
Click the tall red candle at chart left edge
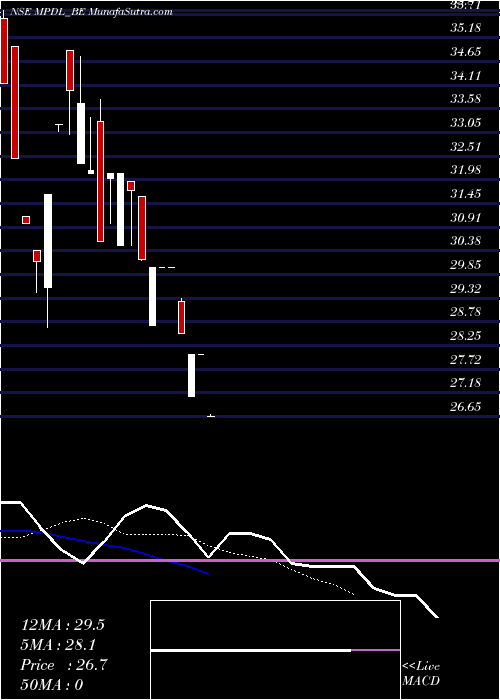tap(4, 50)
